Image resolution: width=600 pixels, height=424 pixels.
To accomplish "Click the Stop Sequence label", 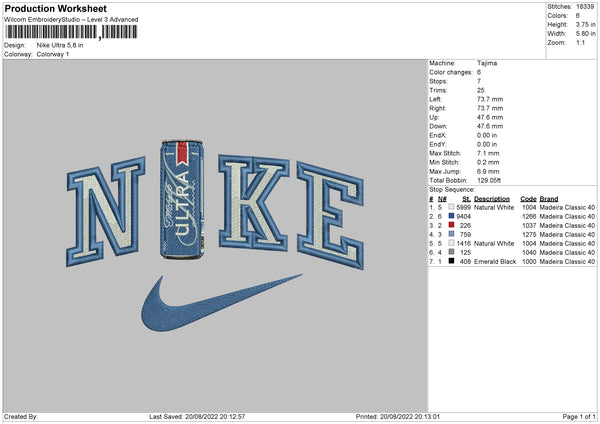I will (x=452, y=189).
